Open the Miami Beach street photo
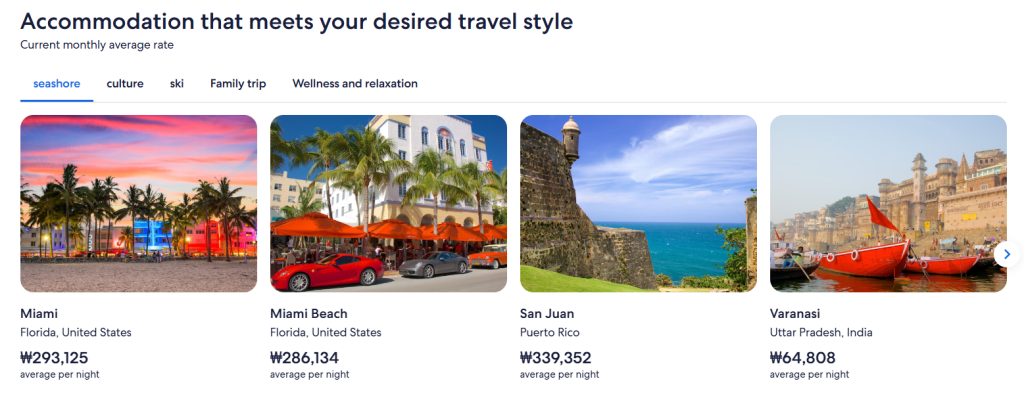The image size is (1024, 404). (388, 203)
